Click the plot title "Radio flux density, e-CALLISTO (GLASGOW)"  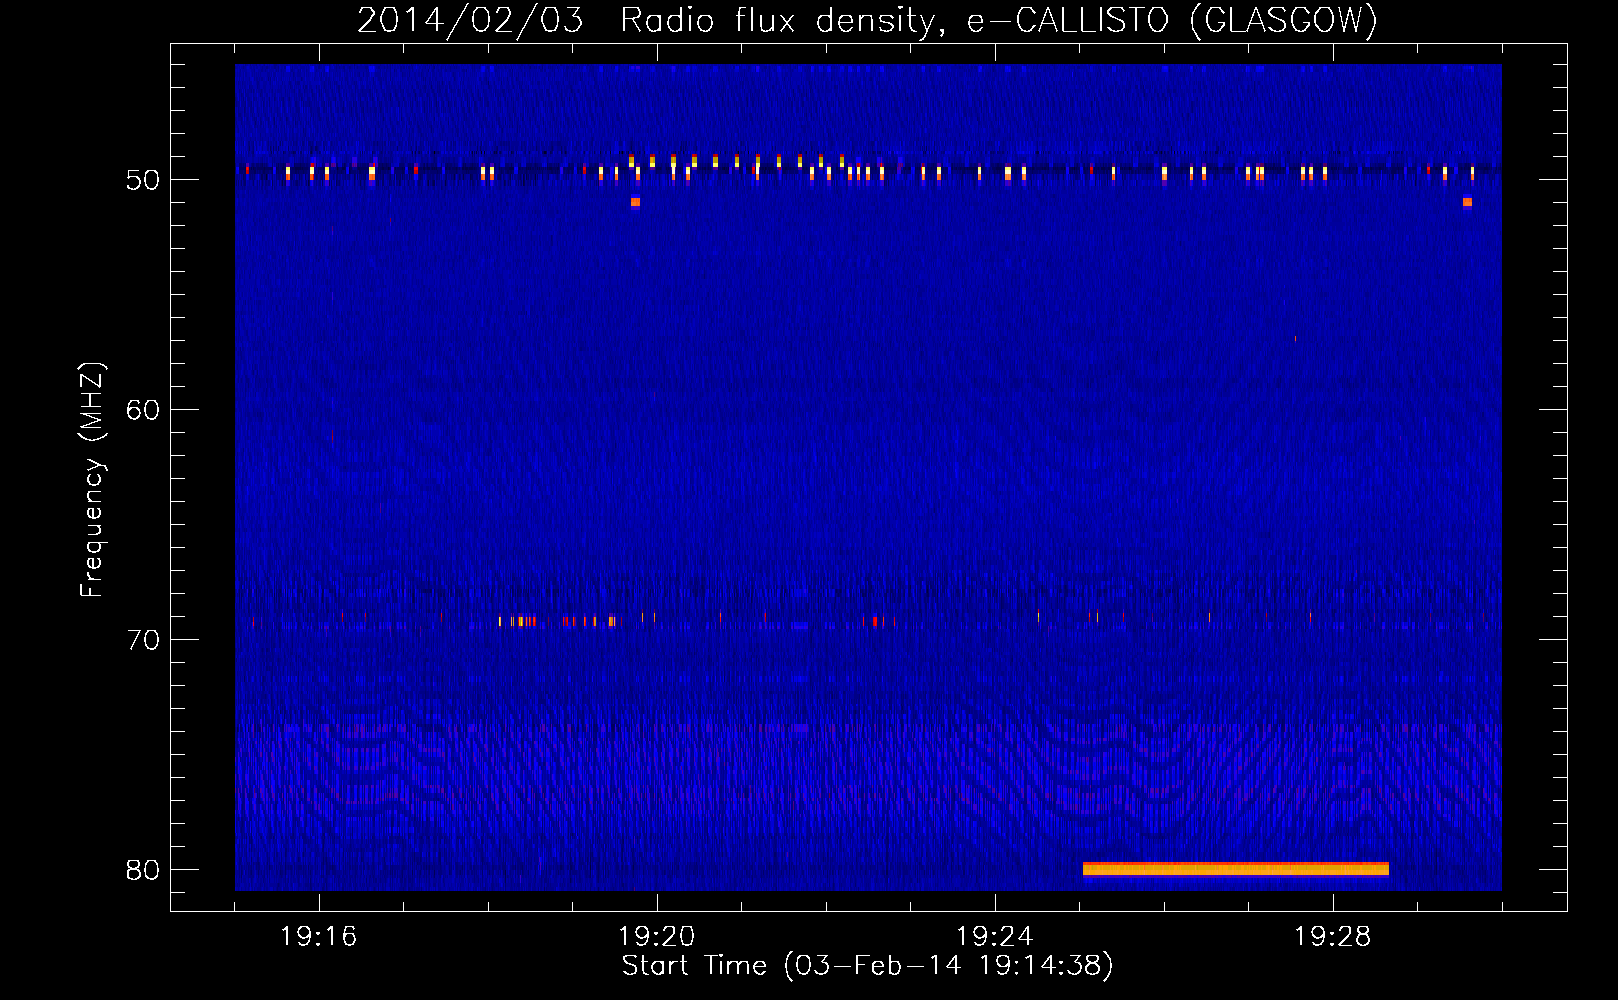[999, 21]
